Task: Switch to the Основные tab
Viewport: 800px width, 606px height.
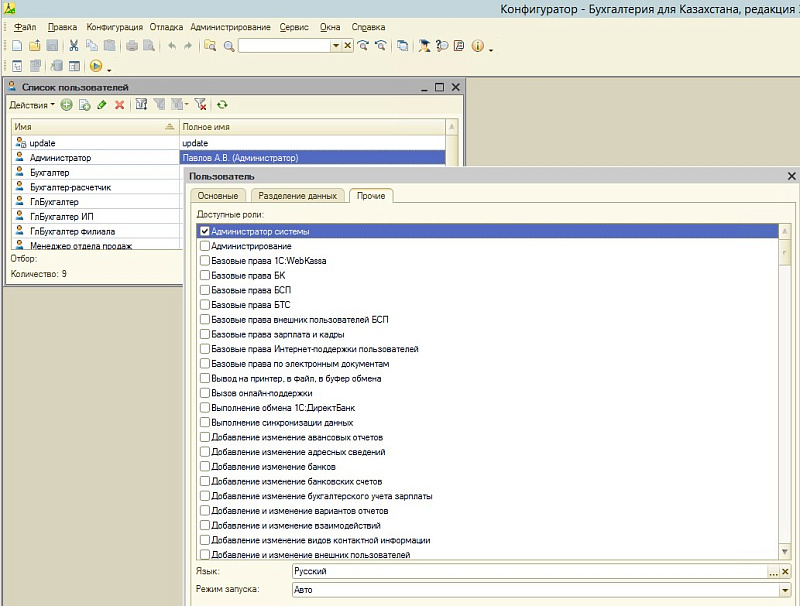Action: point(217,196)
